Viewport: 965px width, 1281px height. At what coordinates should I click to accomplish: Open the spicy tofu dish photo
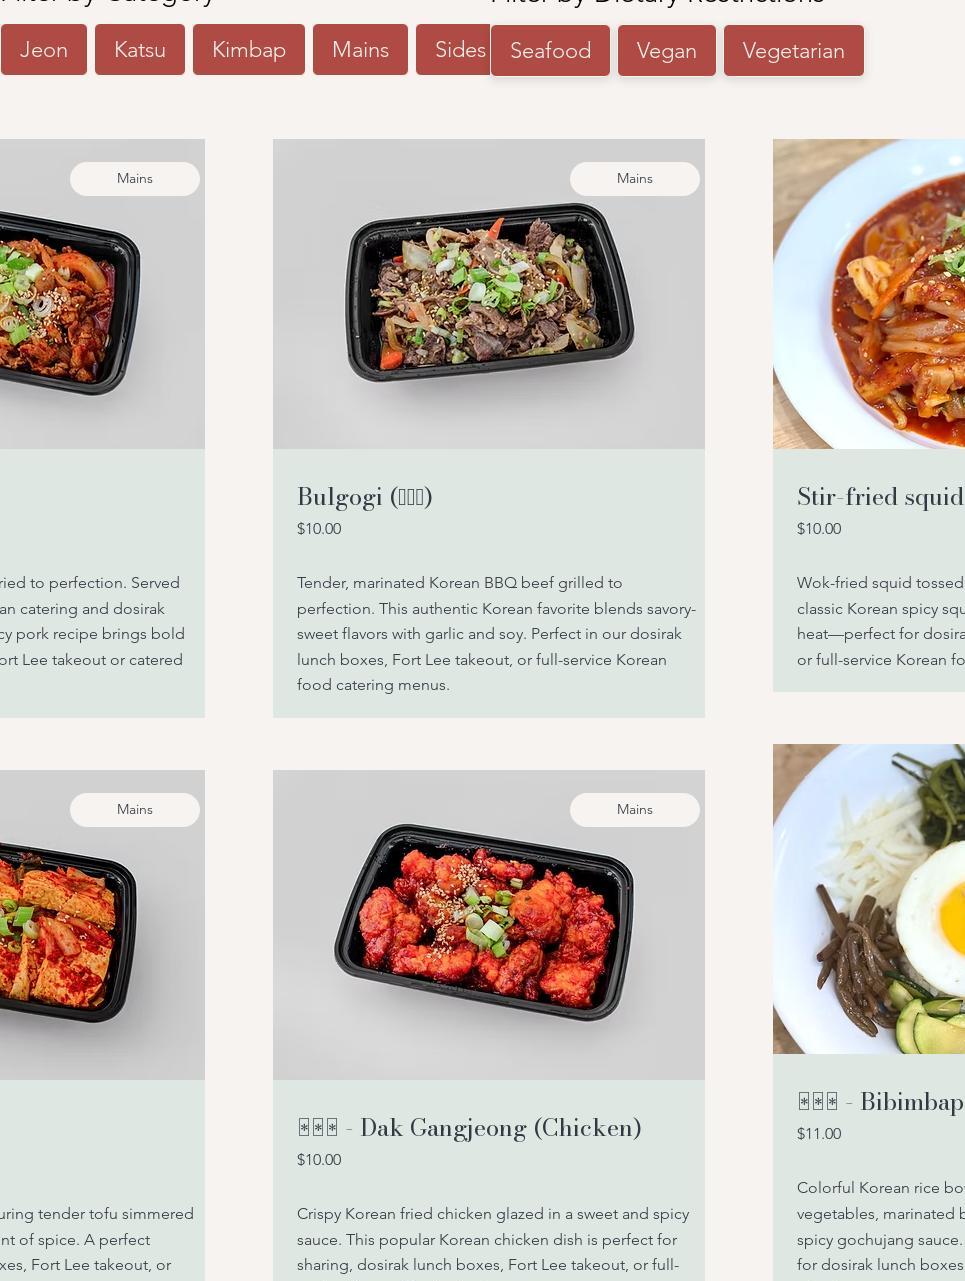coord(102,925)
